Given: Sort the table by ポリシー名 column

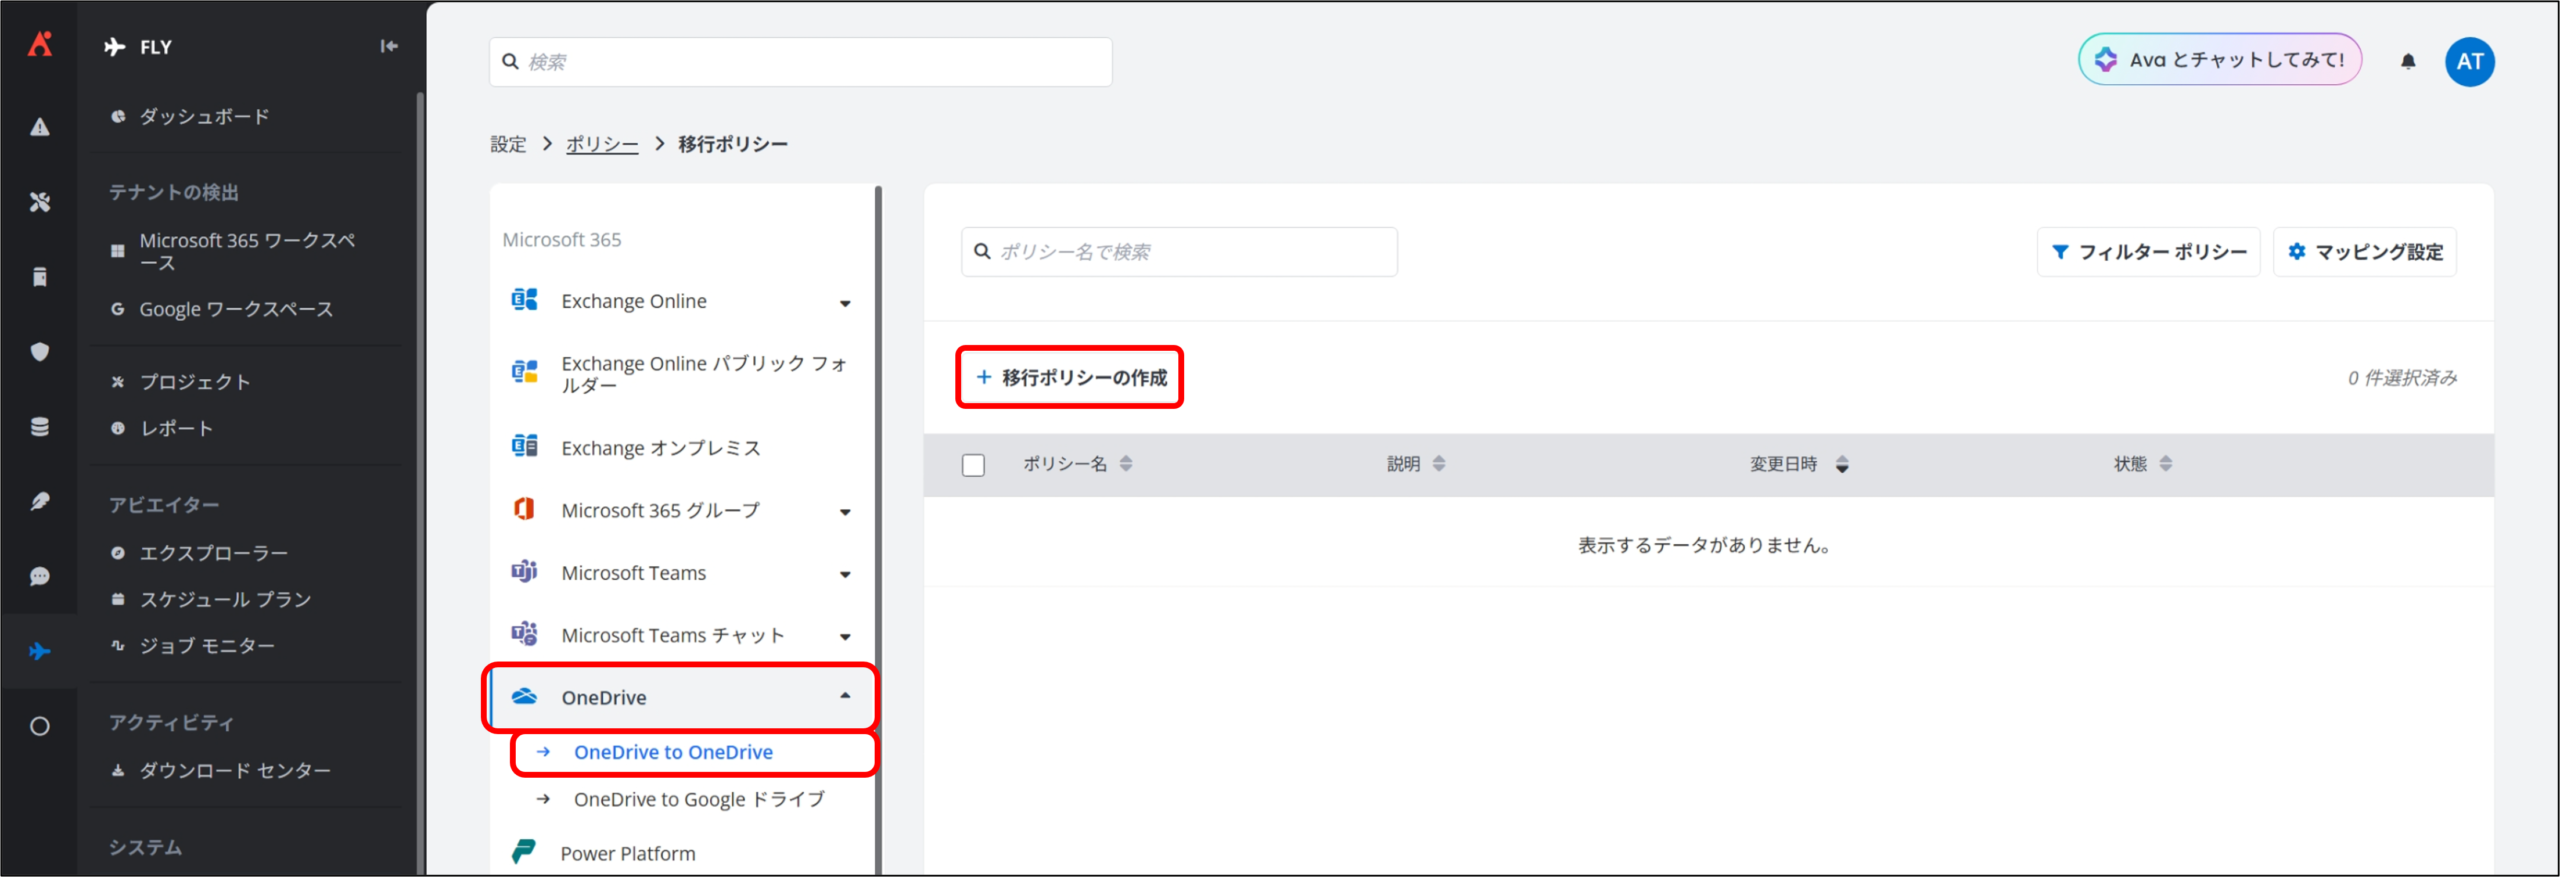Looking at the screenshot, I should point(1125,464).
